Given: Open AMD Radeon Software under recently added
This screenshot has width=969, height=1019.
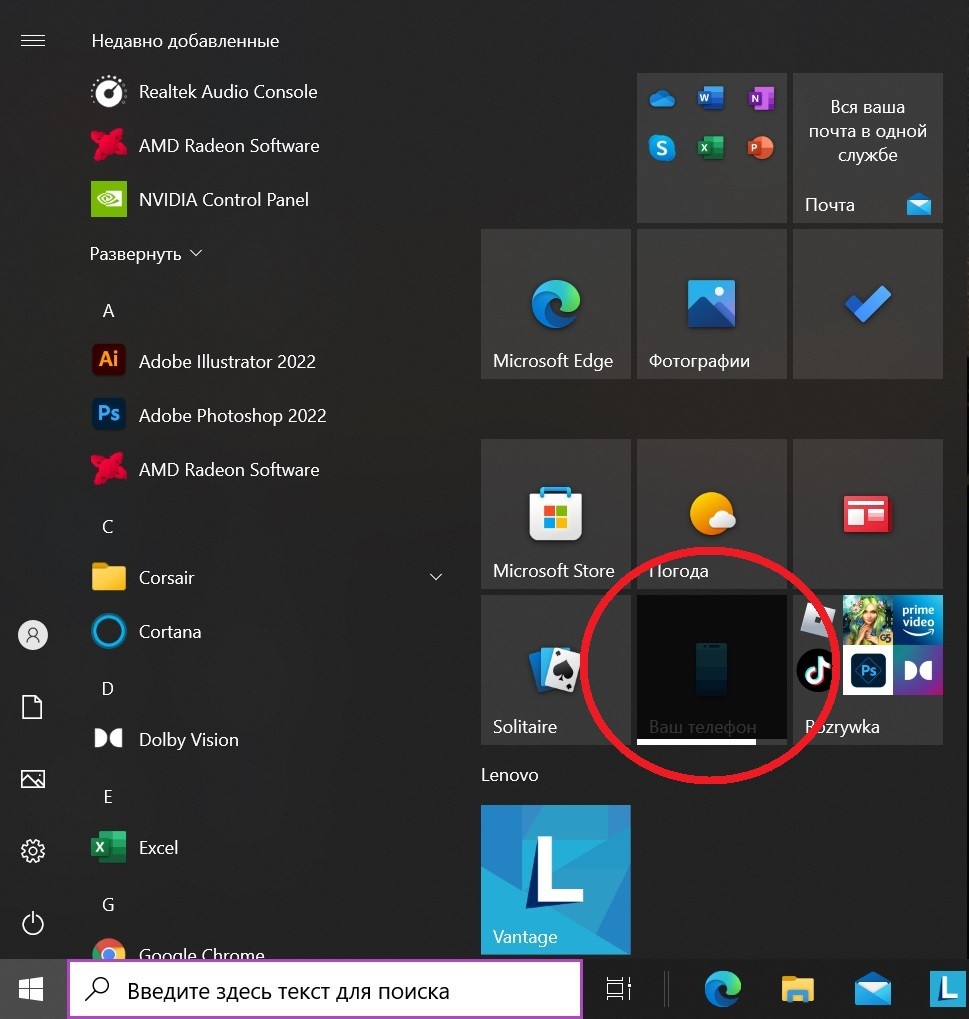Looking at the screenshot, I should pos(205,146).
